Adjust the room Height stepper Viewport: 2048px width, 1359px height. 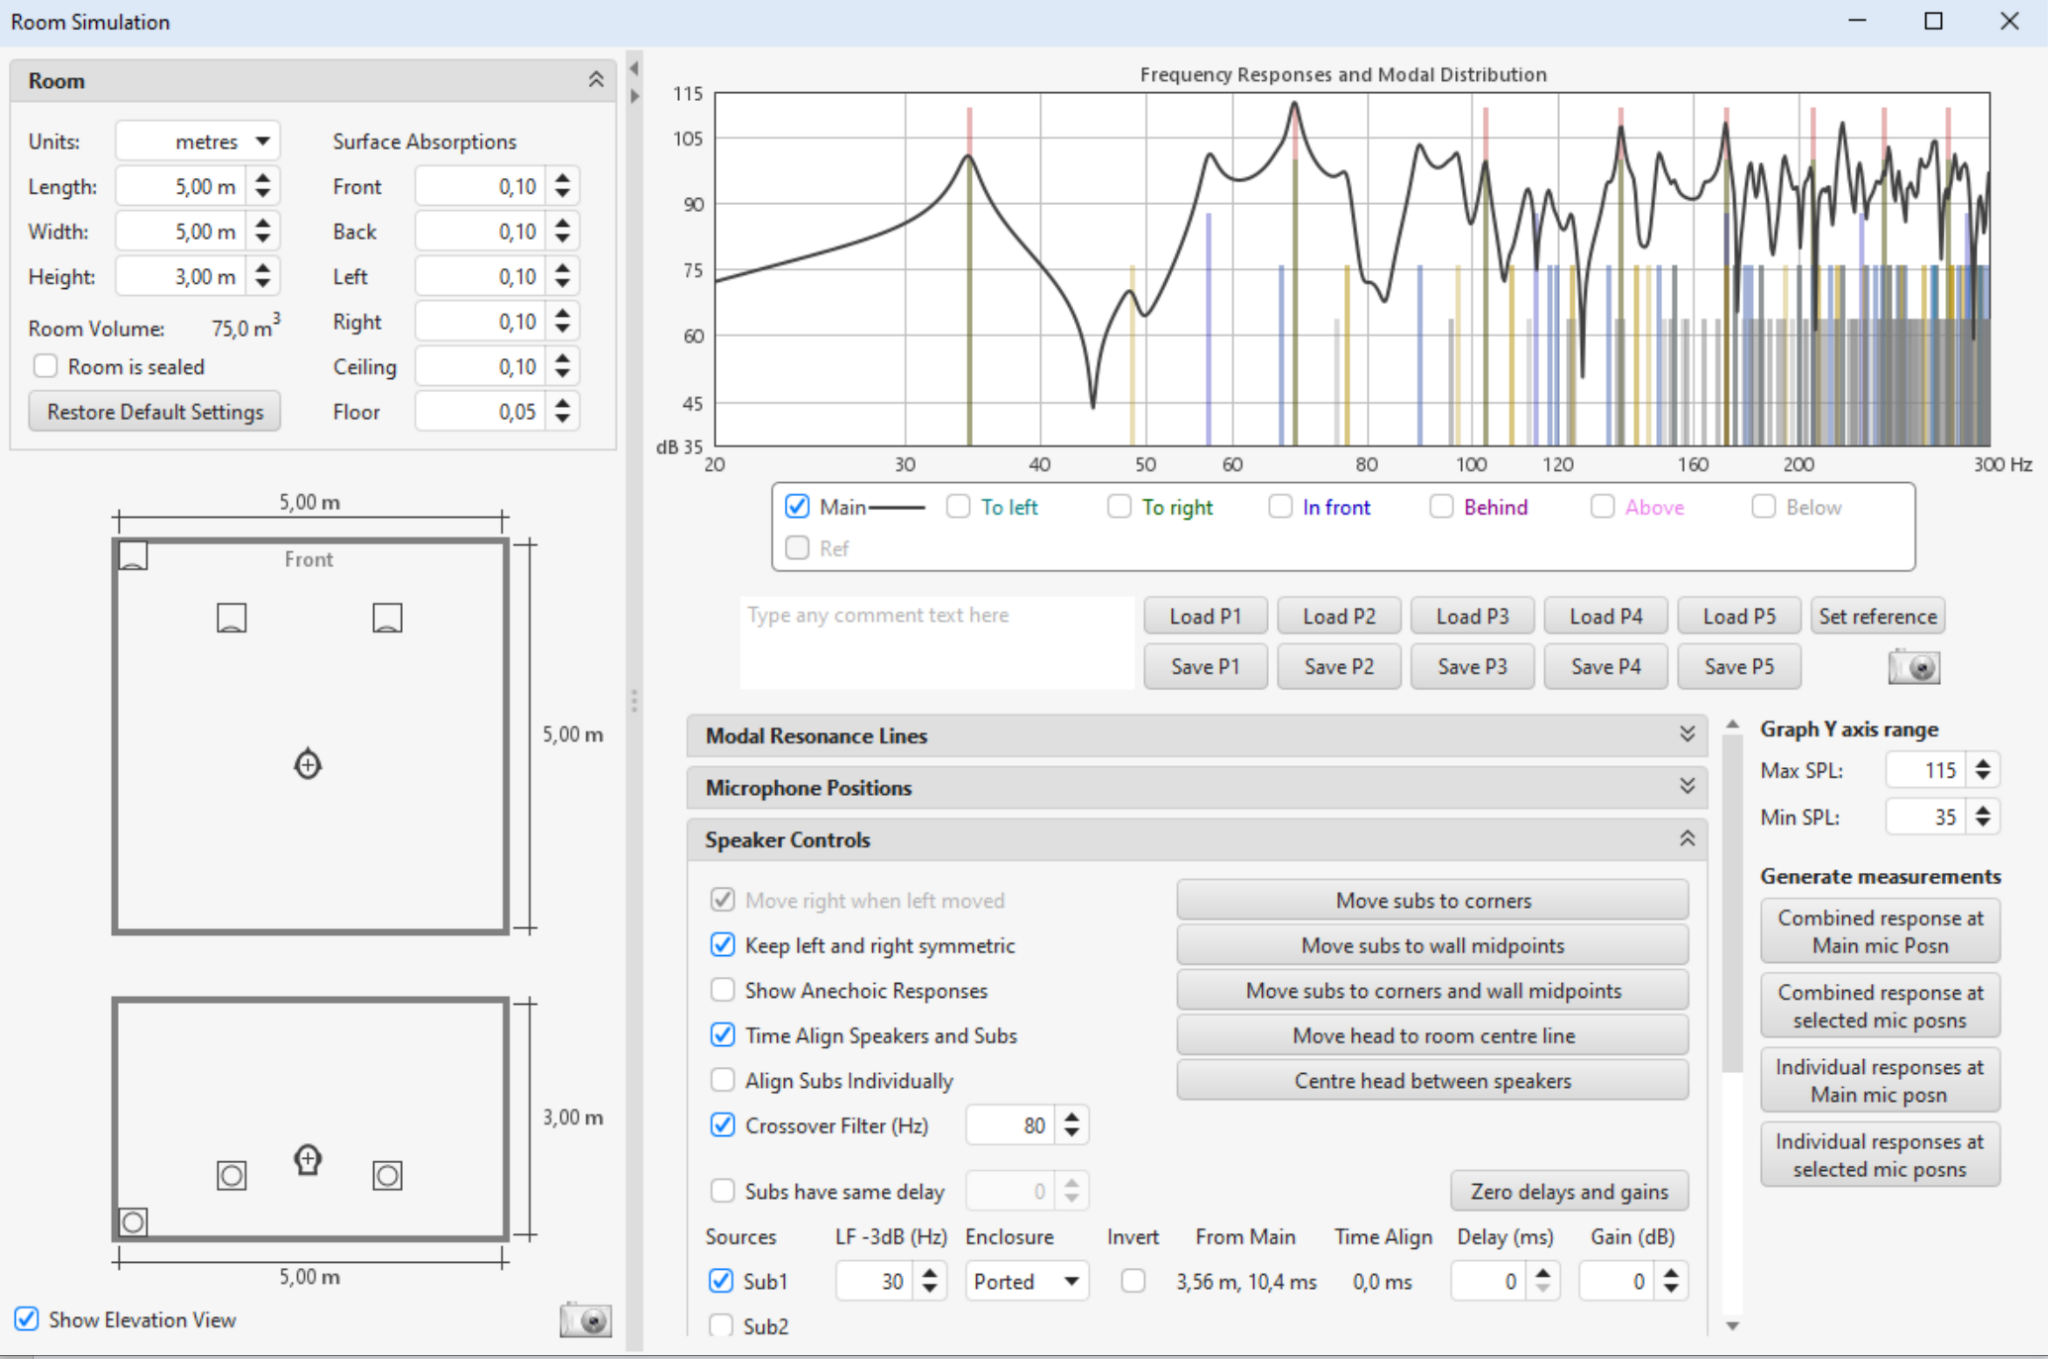point(262,276)
